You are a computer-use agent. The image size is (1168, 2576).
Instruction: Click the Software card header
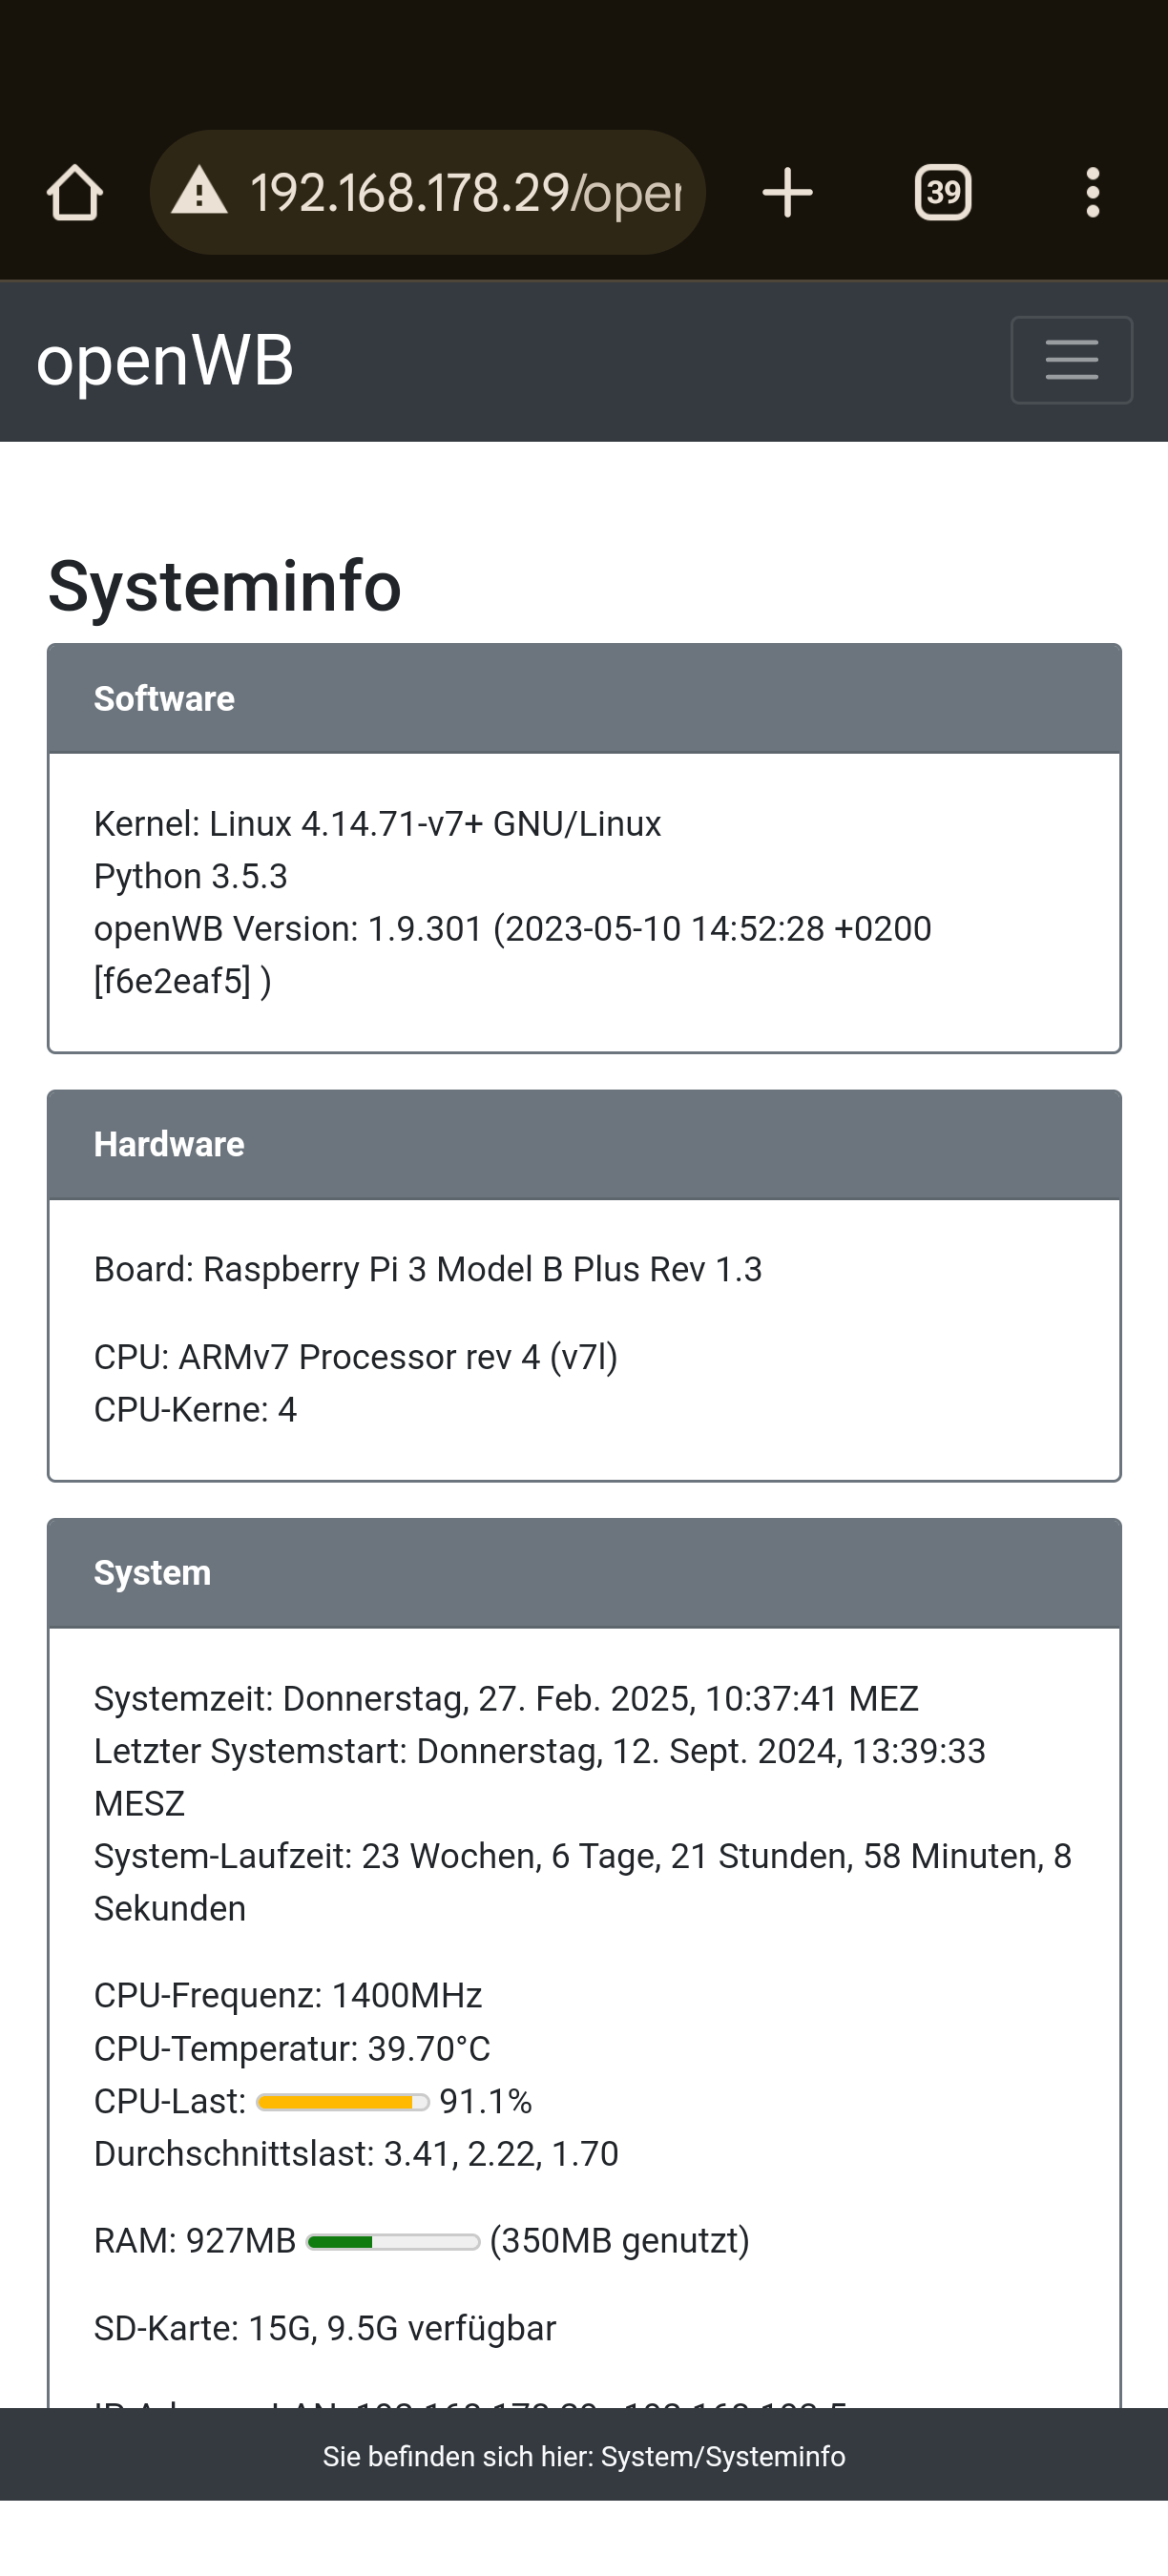(584, 699)
